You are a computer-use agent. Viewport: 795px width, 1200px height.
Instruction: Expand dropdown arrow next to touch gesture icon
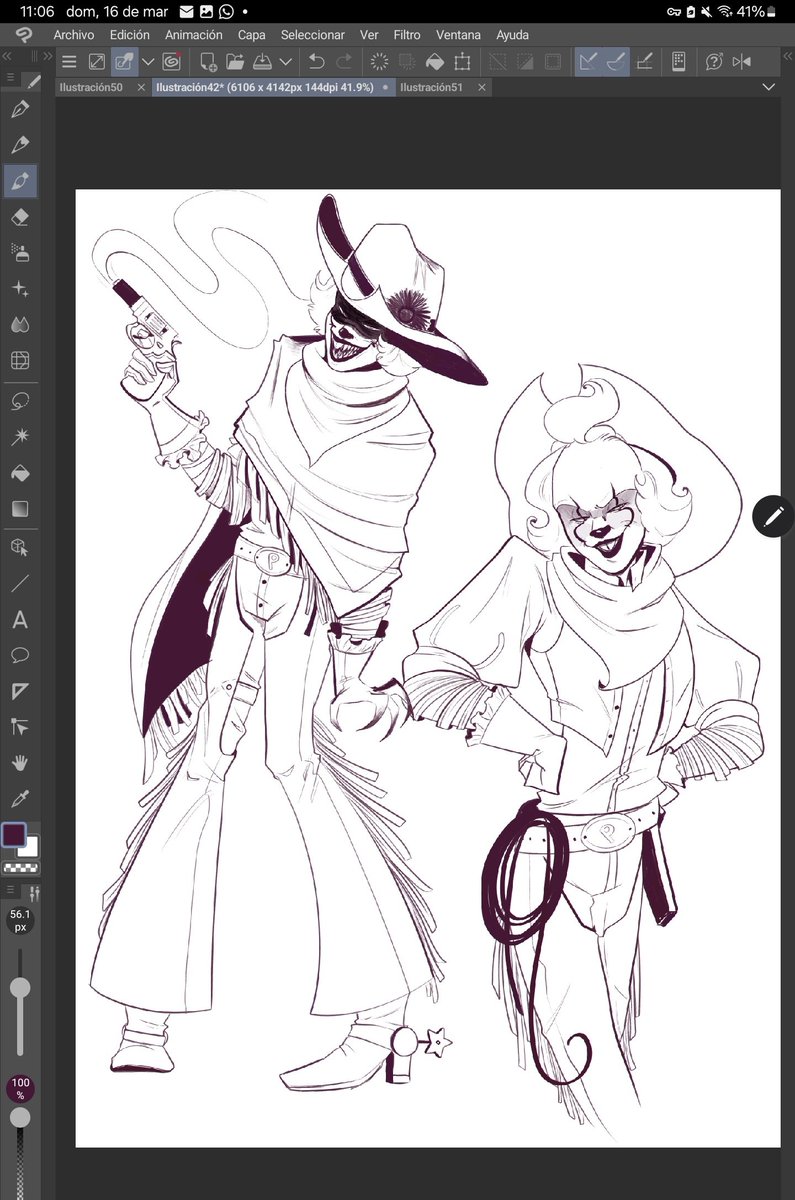[148, 62]
